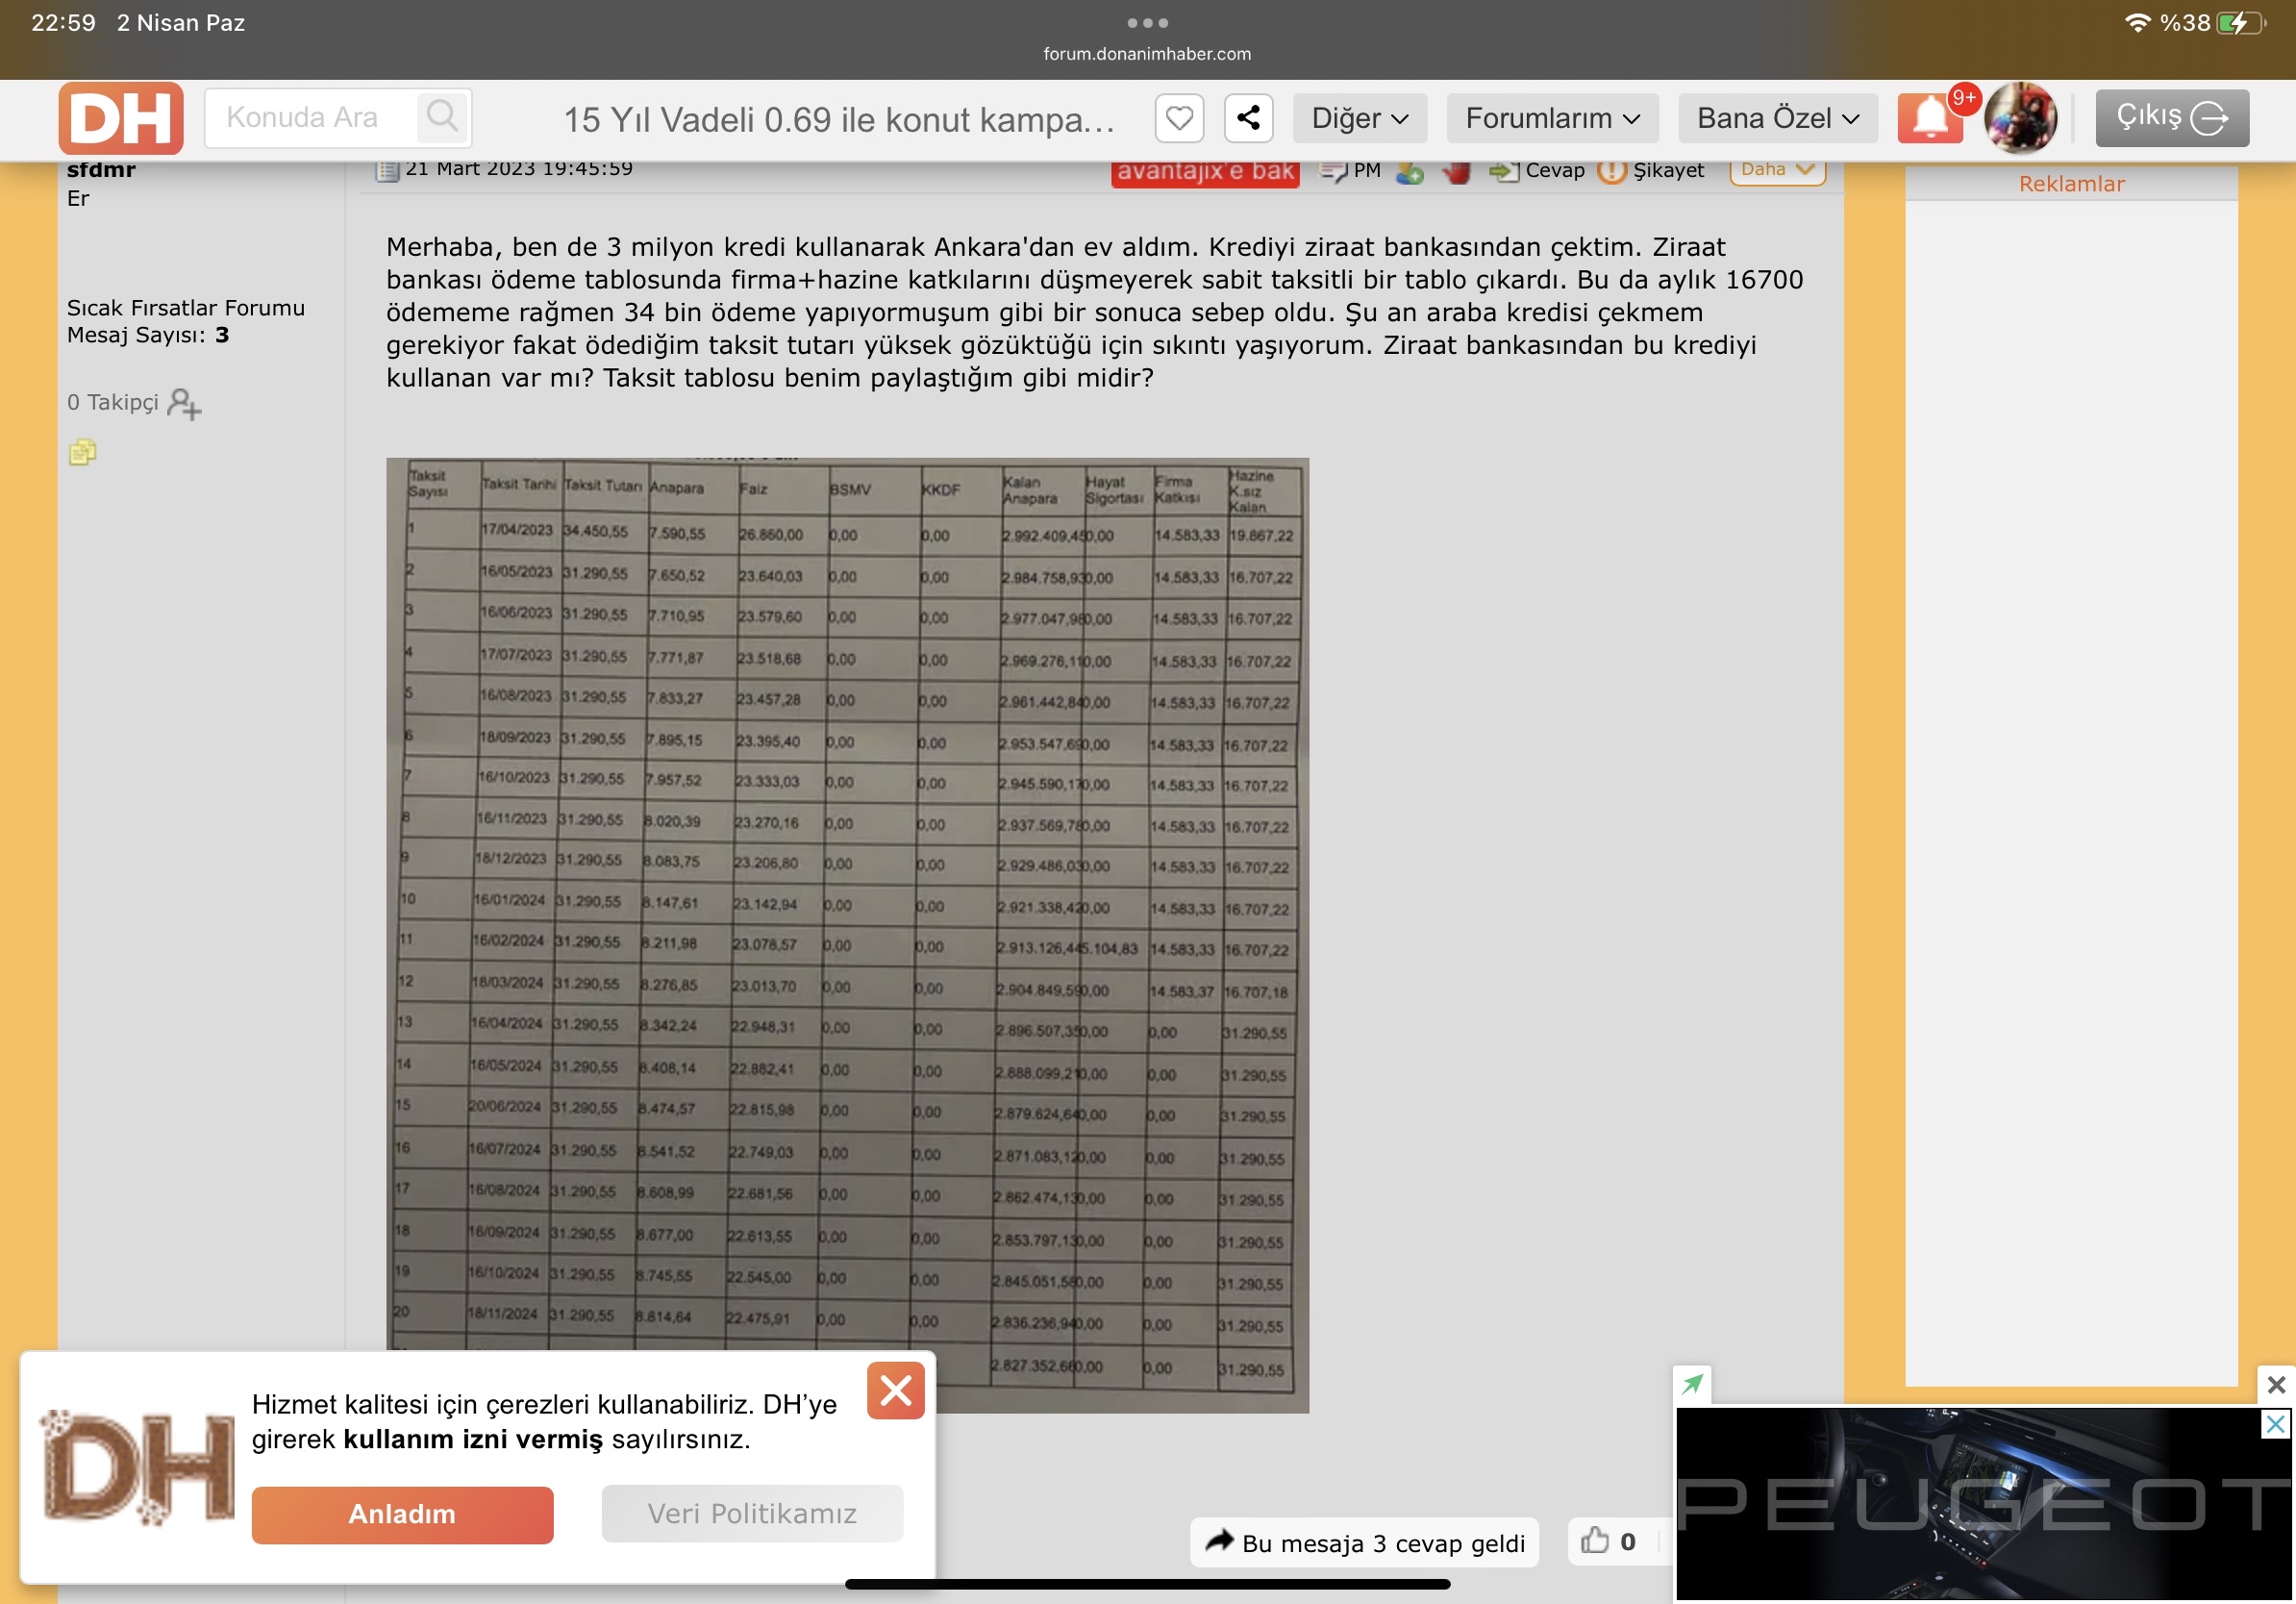Expand the Daha dropdown on the post
Screen dimensions: 2296x1604
[1777, 170]
